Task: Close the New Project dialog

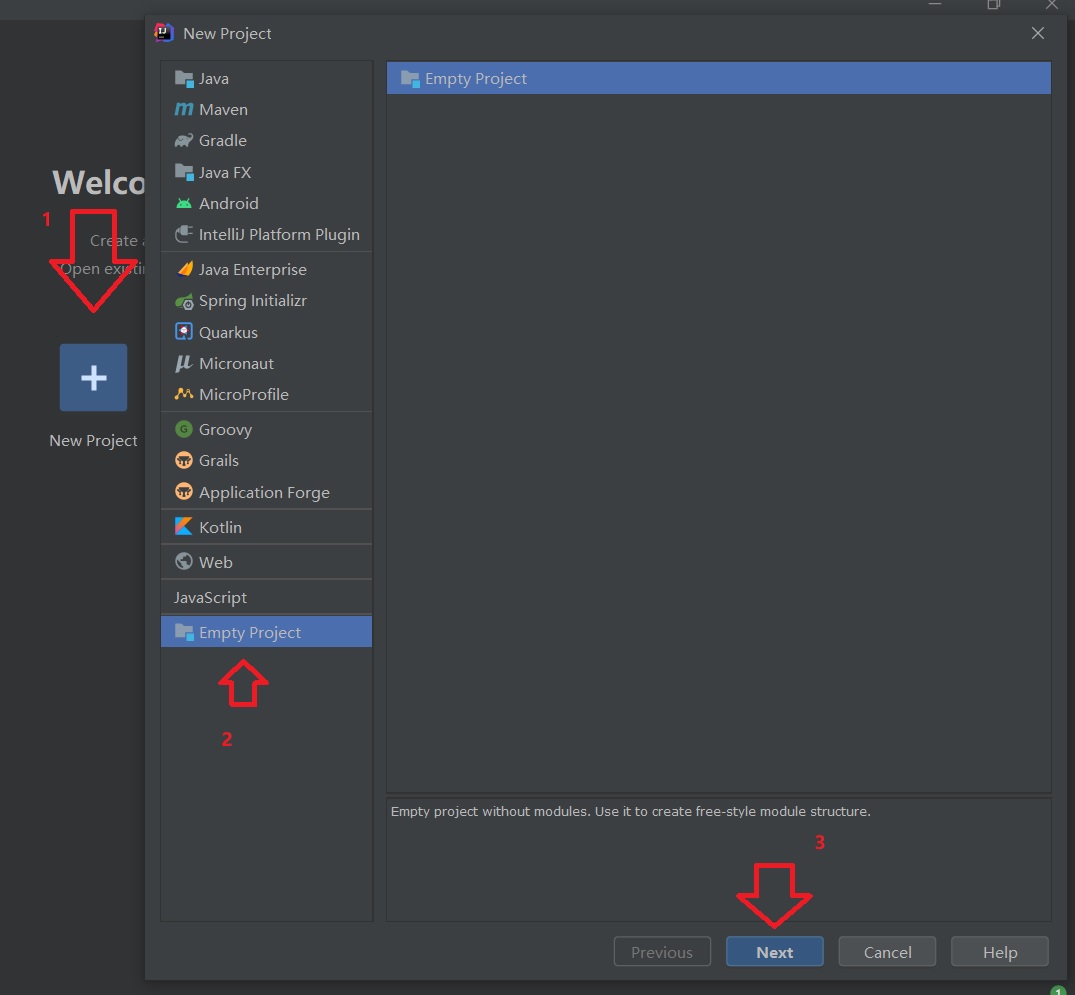Action: point(1038,33)
